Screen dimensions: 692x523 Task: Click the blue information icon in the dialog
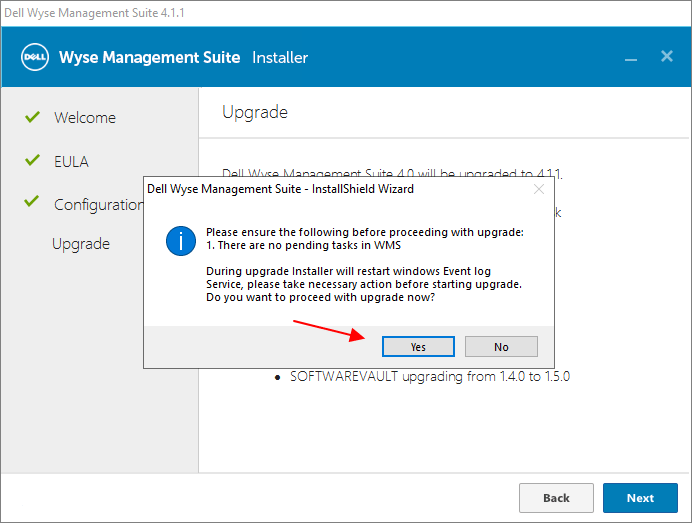tap(180, 241)
